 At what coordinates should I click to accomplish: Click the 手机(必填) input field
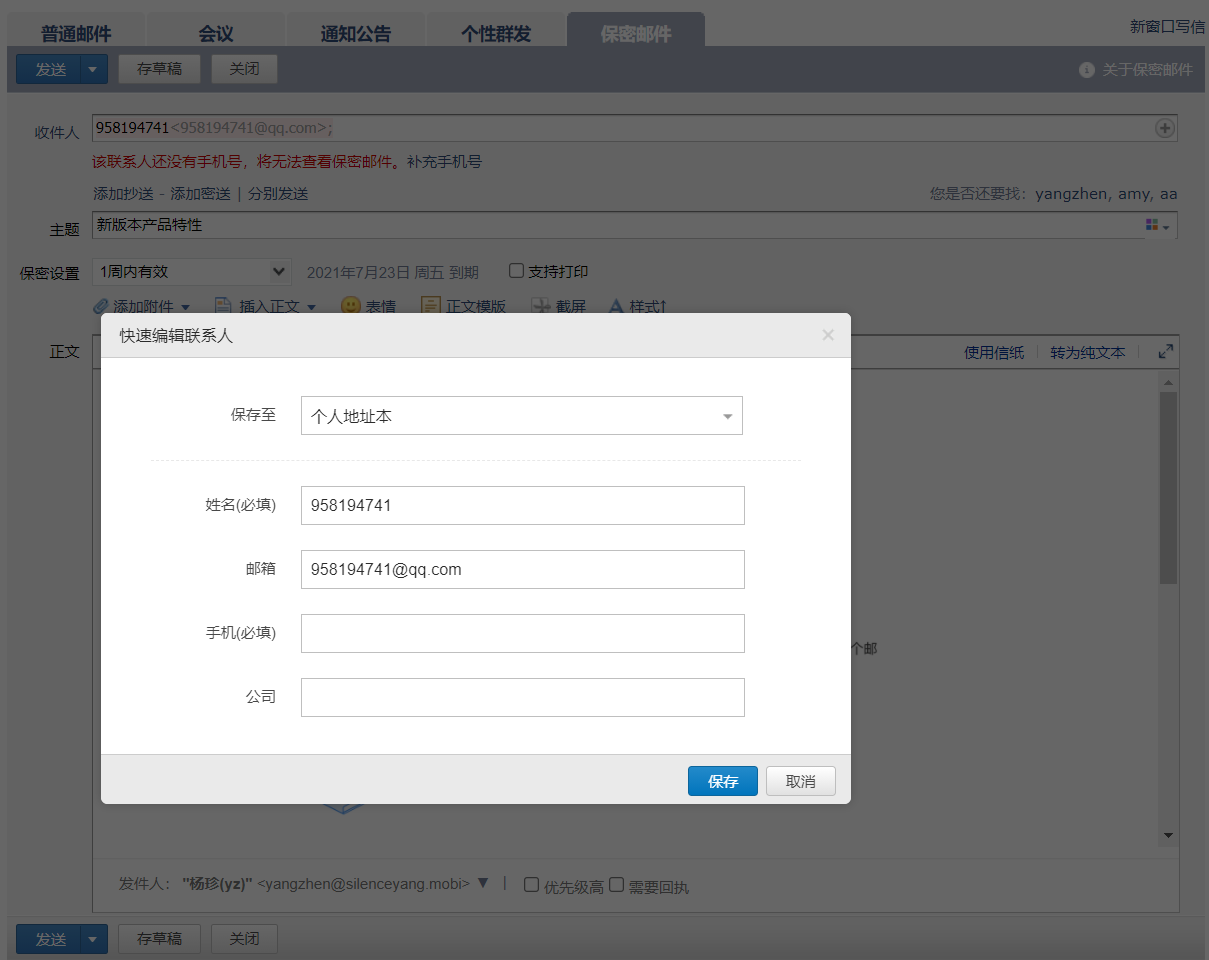pyautogui.click(x=522, y=634)
